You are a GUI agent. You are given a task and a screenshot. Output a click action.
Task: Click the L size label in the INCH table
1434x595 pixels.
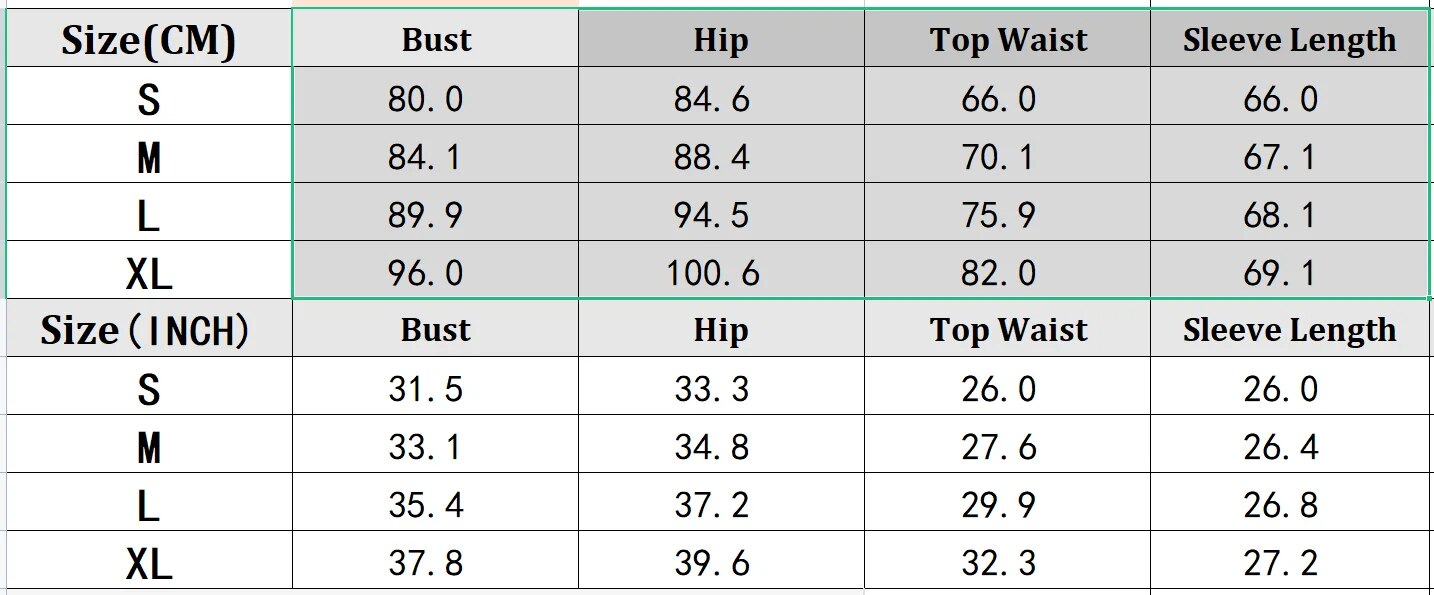point(148,506)
